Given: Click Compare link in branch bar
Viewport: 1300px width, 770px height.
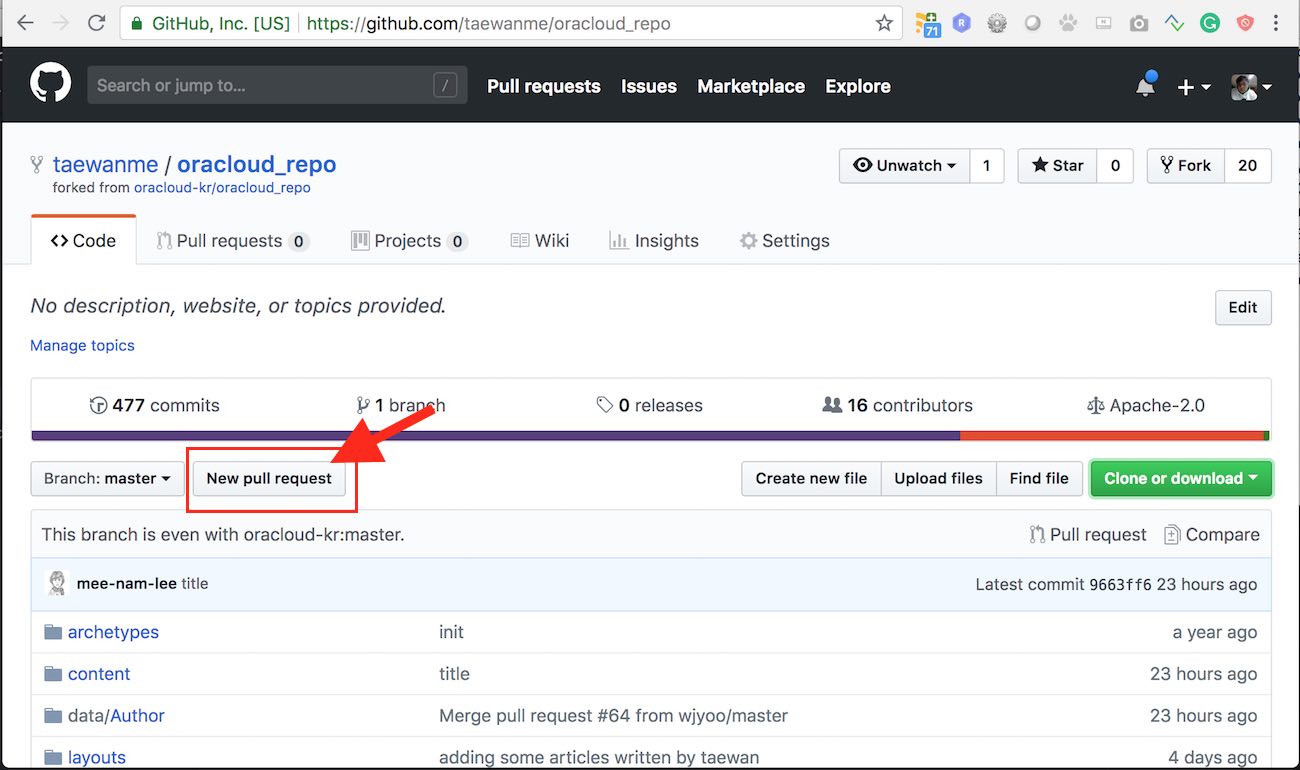Looking at the screenshot, I should coord(1212,535).
